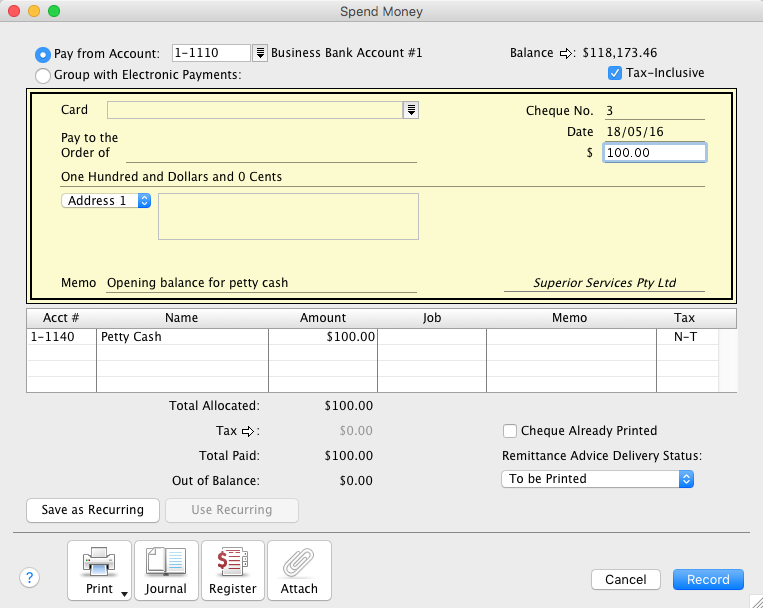
Task: Expand the Card dropdown list
Action: point(410,110)
